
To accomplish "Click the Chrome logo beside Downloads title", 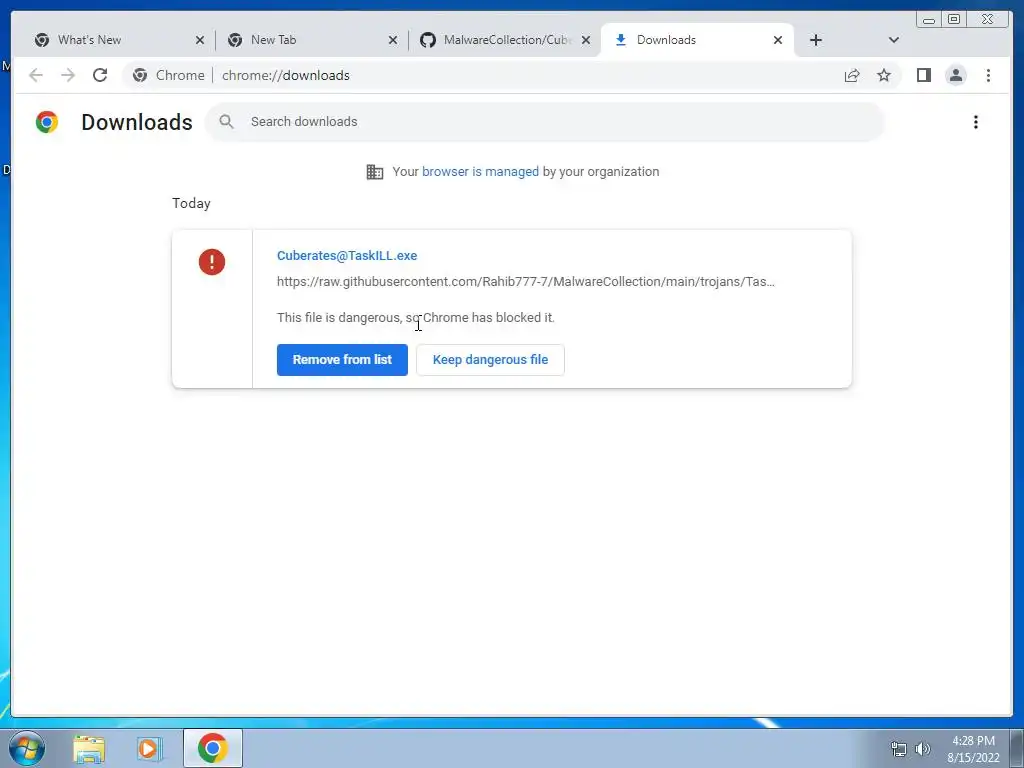I will click(x=47, y=122).
